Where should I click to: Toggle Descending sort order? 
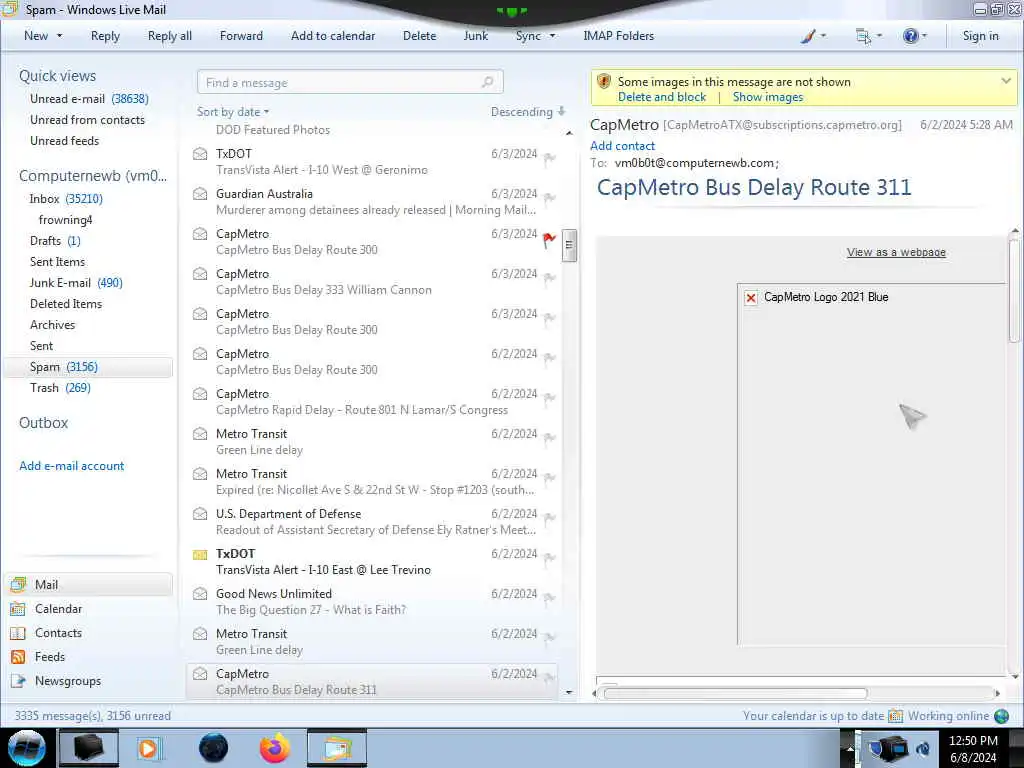[528, 112]
